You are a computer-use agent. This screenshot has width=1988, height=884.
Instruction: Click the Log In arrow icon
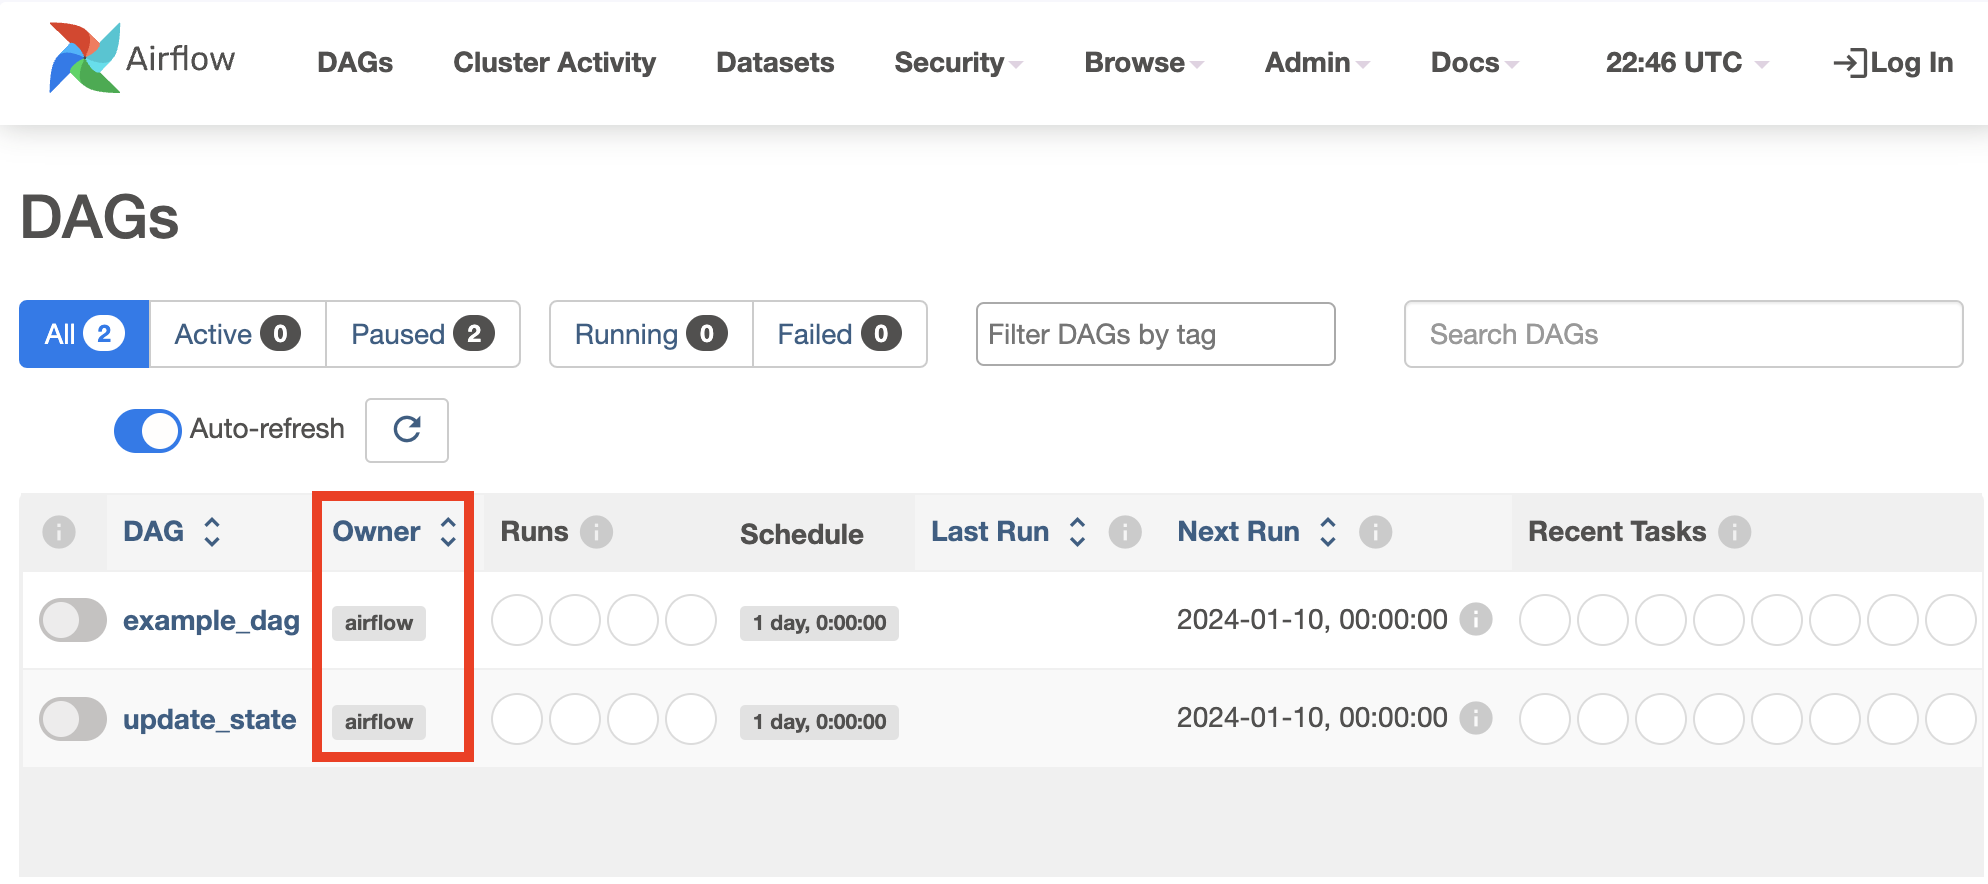[1850, 63]
